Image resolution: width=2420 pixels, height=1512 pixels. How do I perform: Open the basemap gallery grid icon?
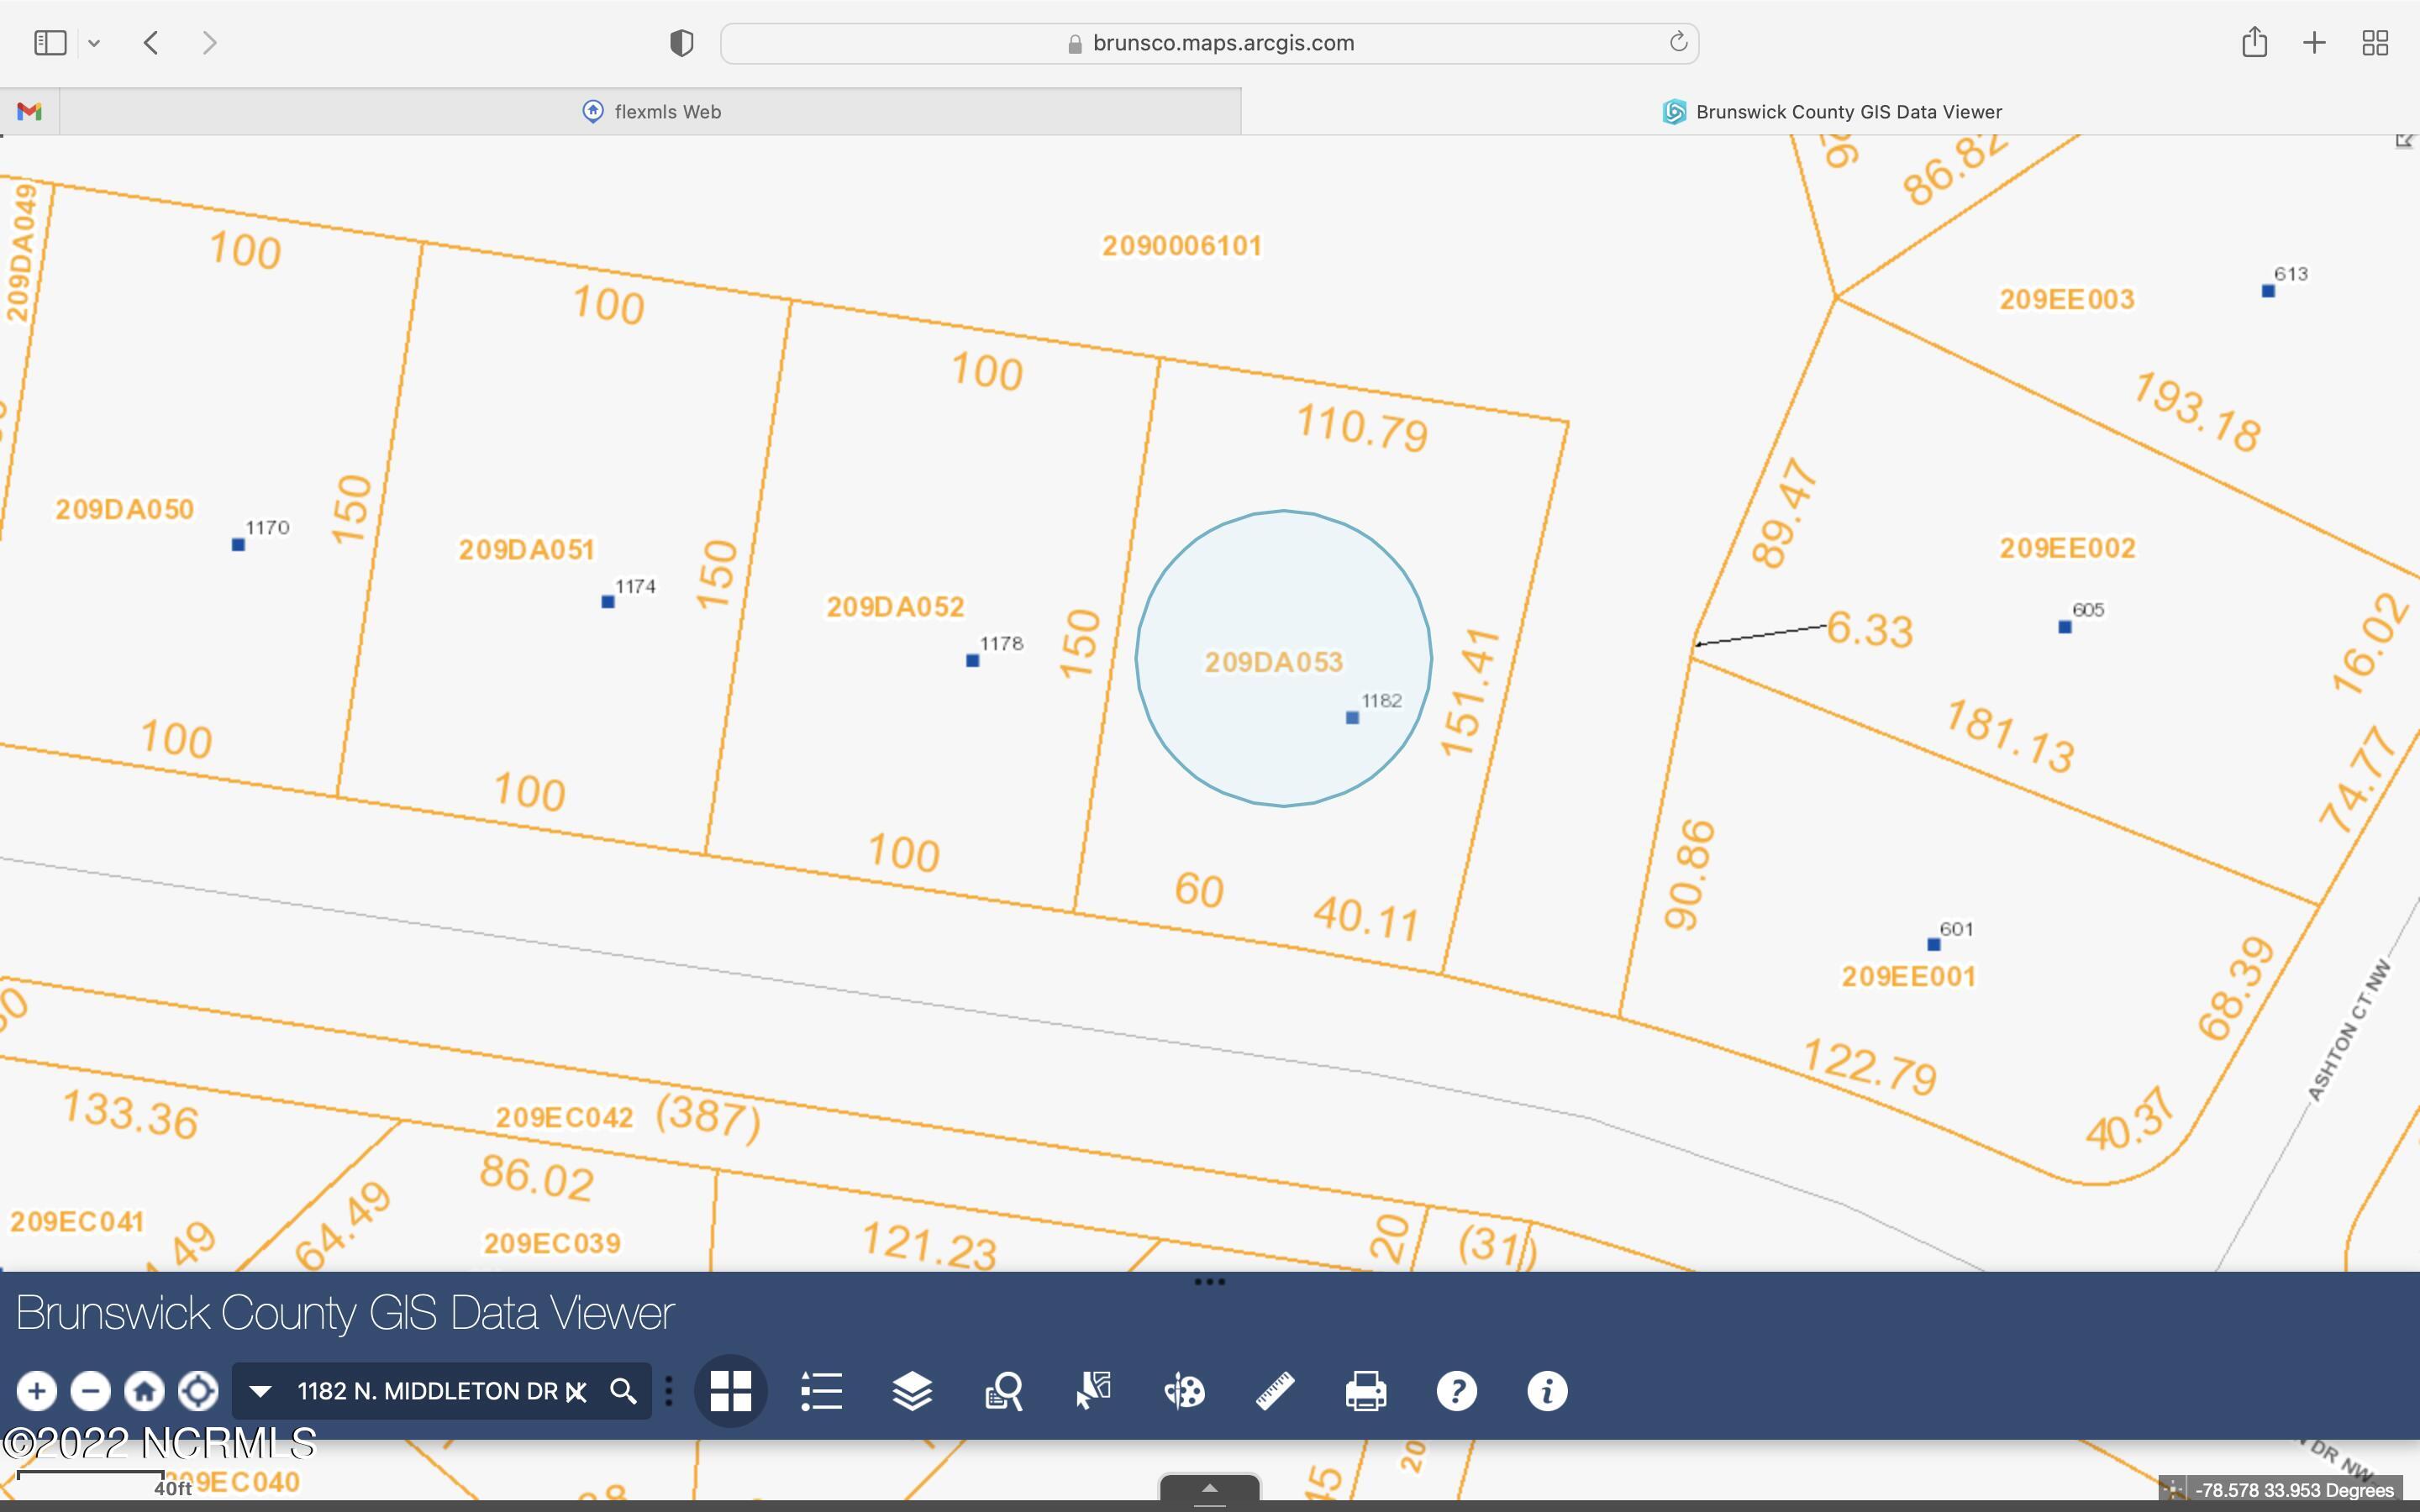click(x=730, y=1391)
